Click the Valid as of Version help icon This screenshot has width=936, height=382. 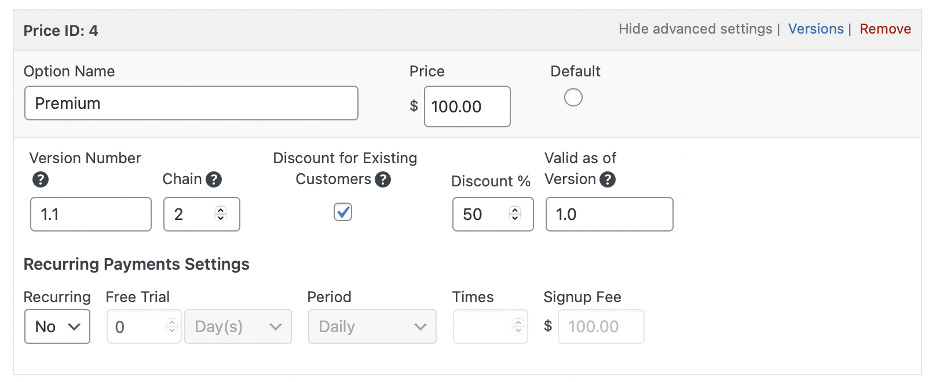pyautogui.click(x=608, y=180)
